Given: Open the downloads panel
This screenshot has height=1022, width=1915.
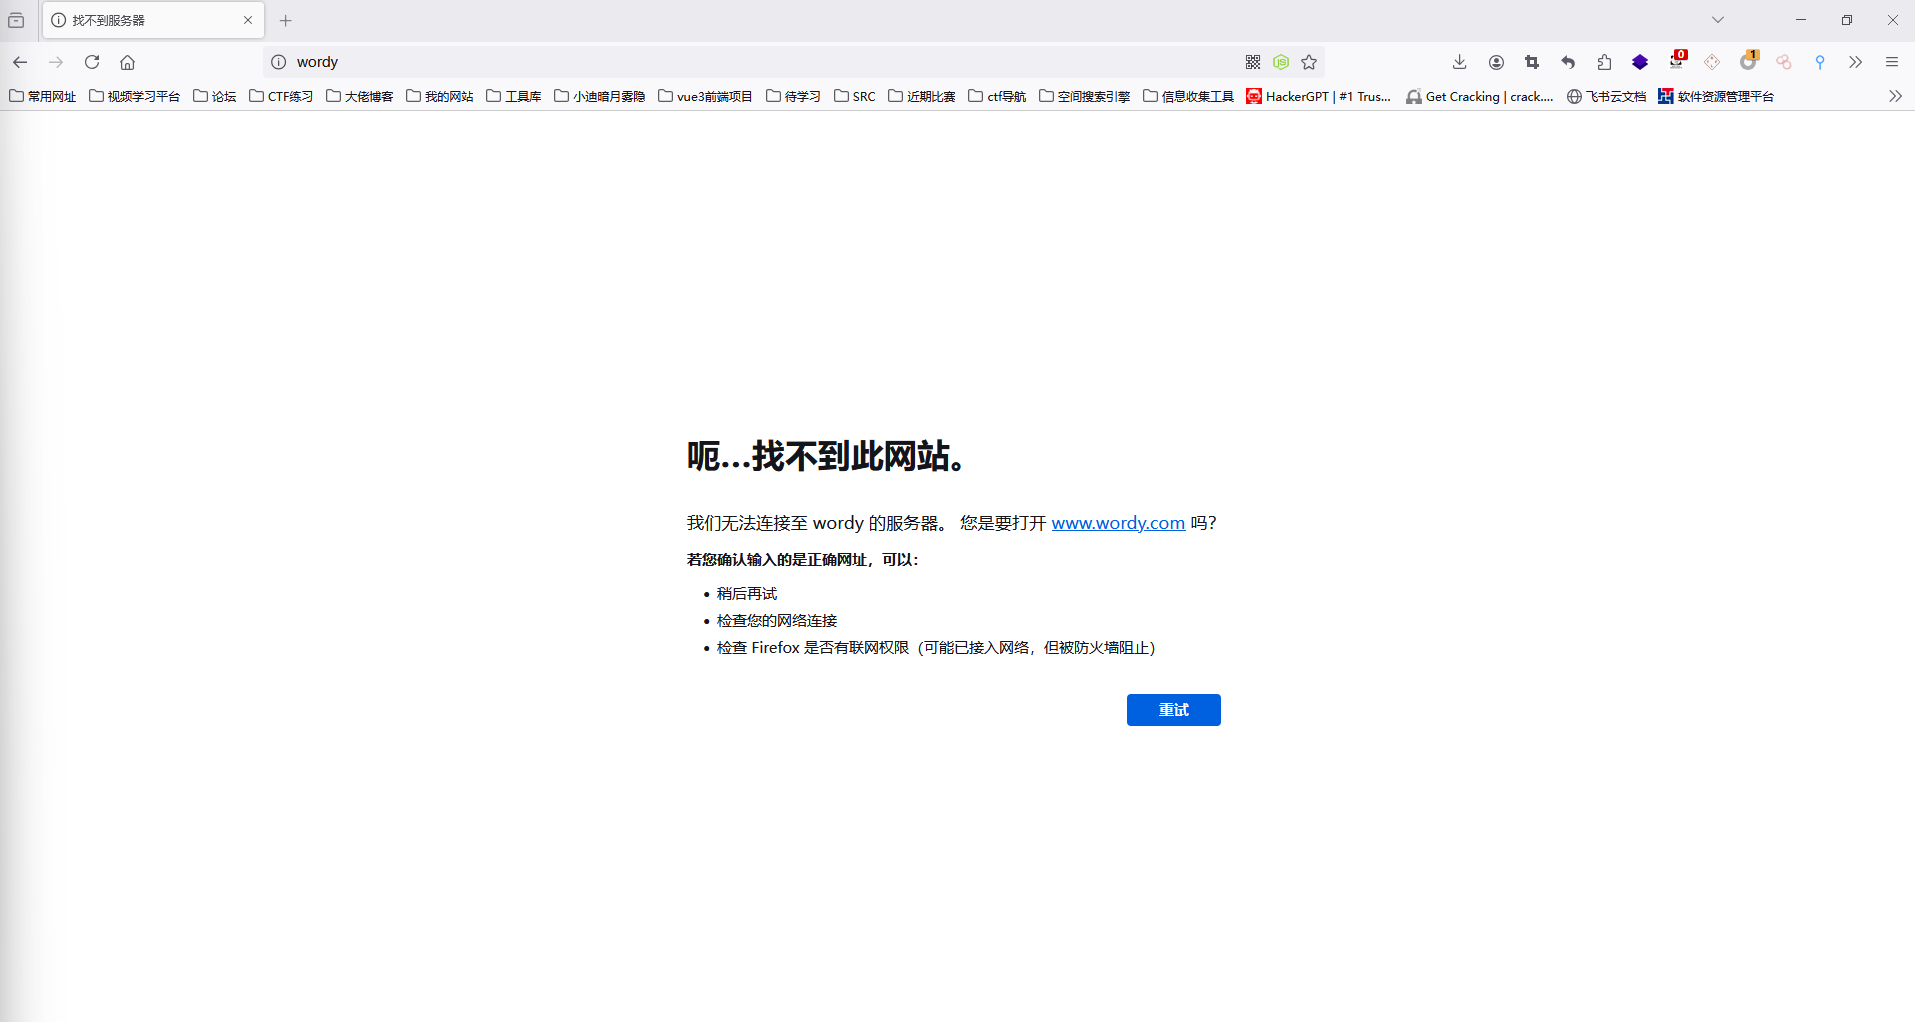Looking at the screenshot, I should pos(1460,62).
